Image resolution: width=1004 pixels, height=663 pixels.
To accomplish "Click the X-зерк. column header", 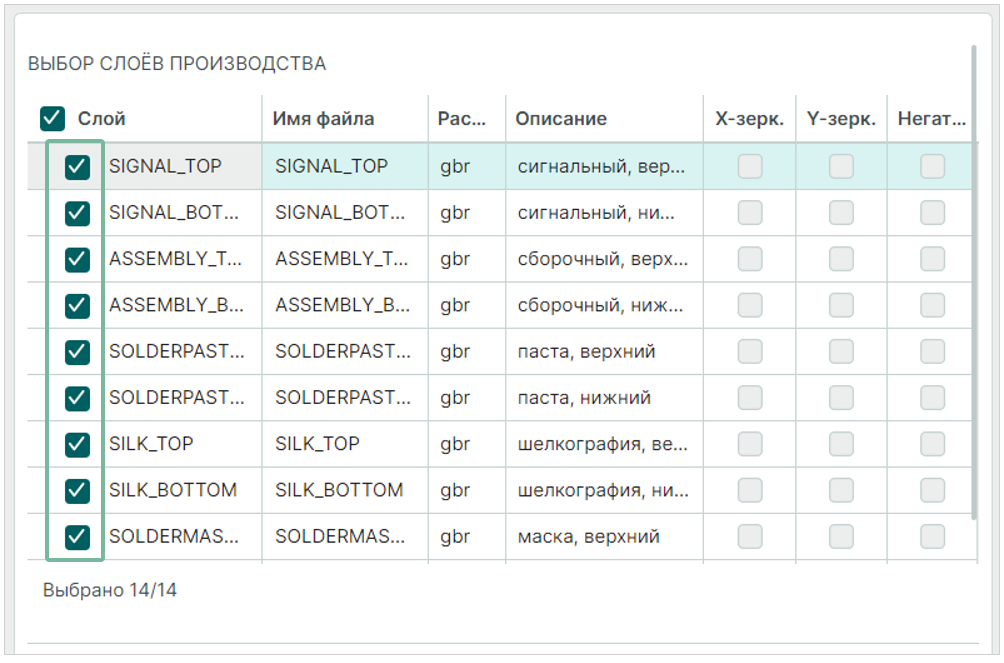I will 749,119.
